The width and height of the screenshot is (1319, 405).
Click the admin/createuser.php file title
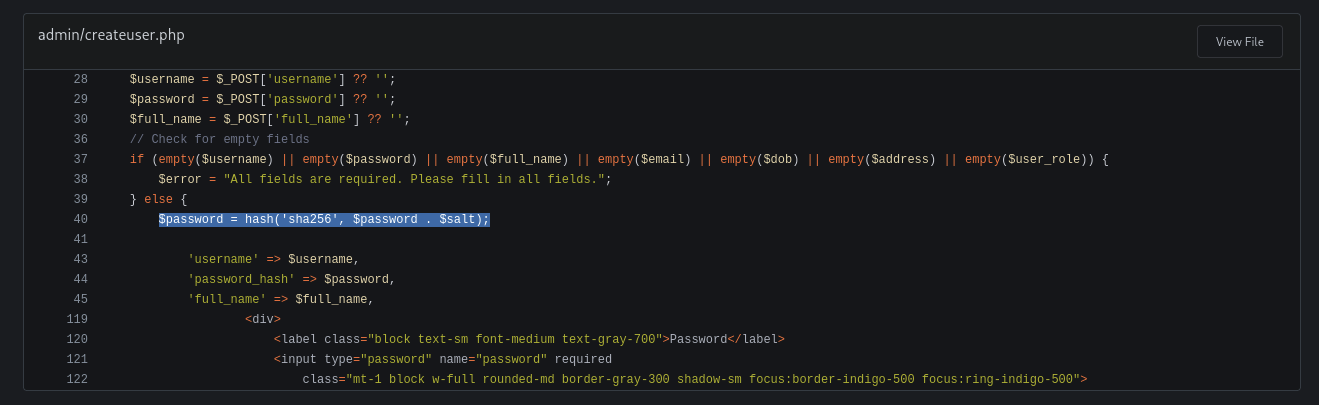111,35
